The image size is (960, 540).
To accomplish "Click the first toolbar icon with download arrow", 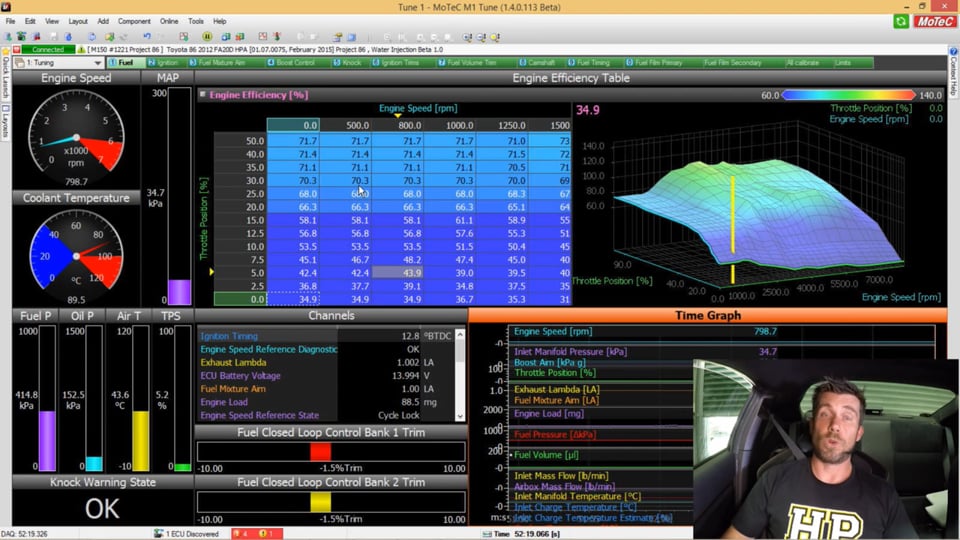I will pyautogui.click(x=9, y=37).
